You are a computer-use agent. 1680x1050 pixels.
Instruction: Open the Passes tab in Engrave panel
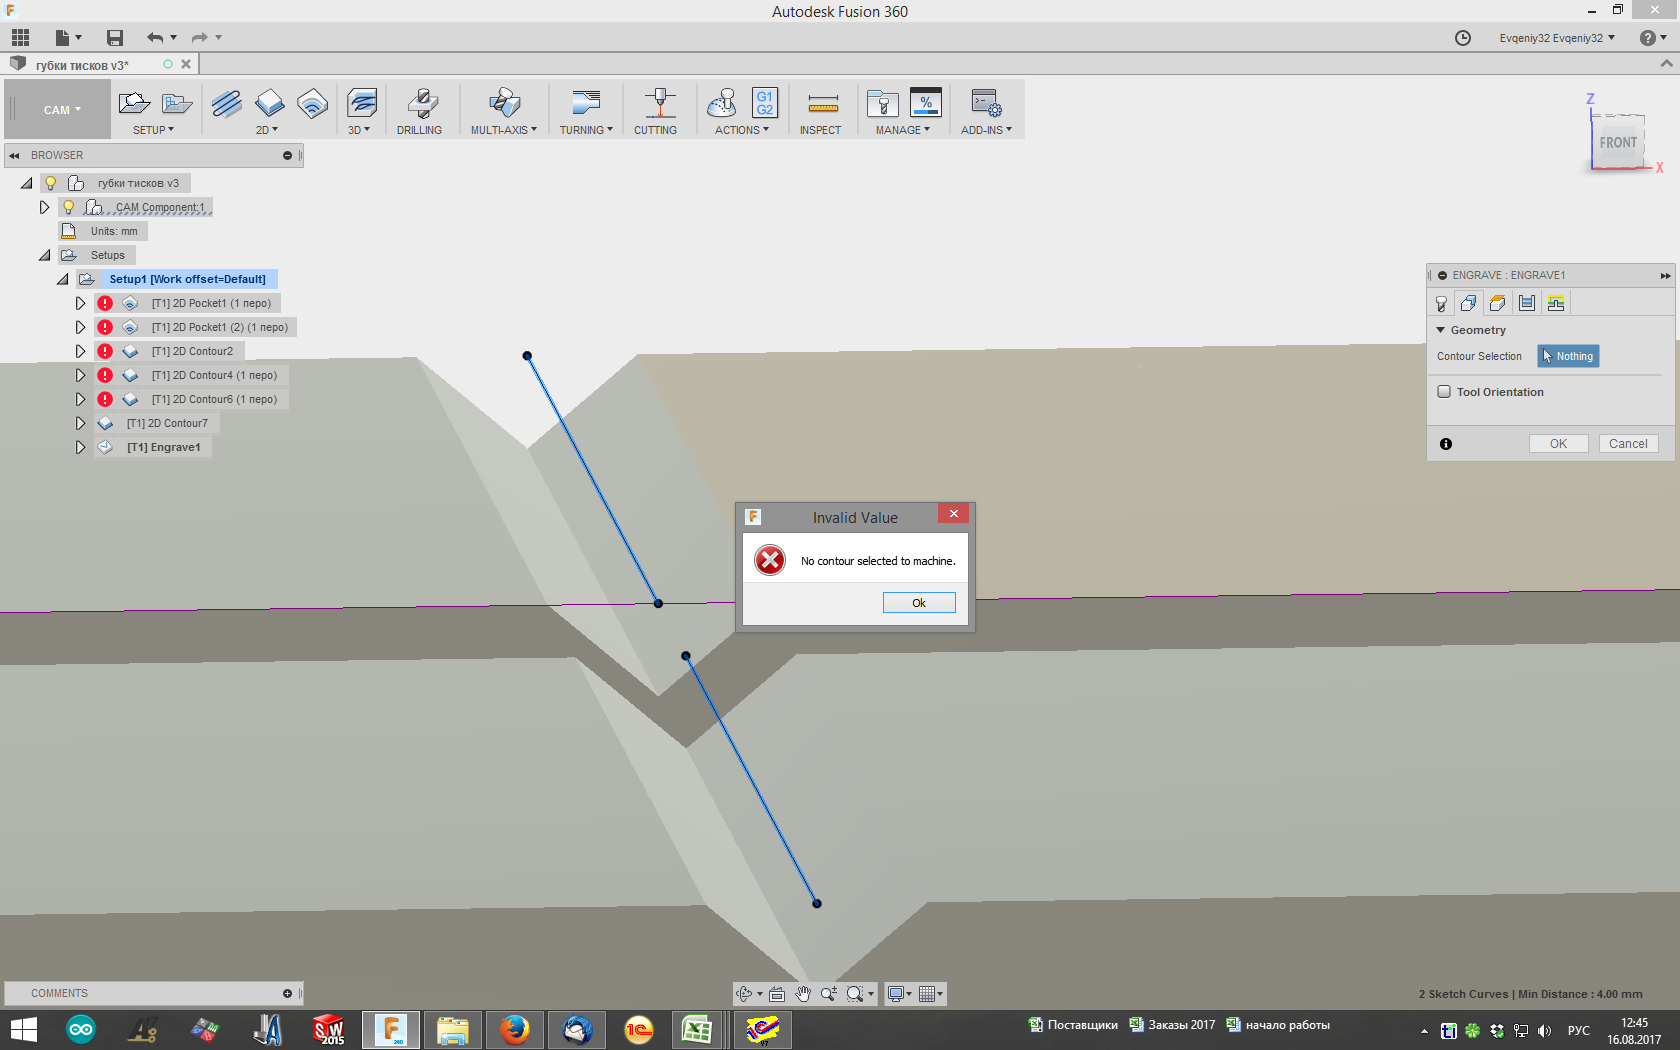pos(1527,303)
